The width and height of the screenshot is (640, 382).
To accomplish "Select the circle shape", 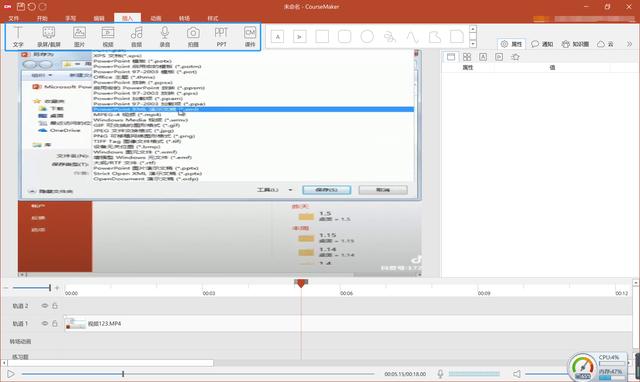I will [367, 37].
